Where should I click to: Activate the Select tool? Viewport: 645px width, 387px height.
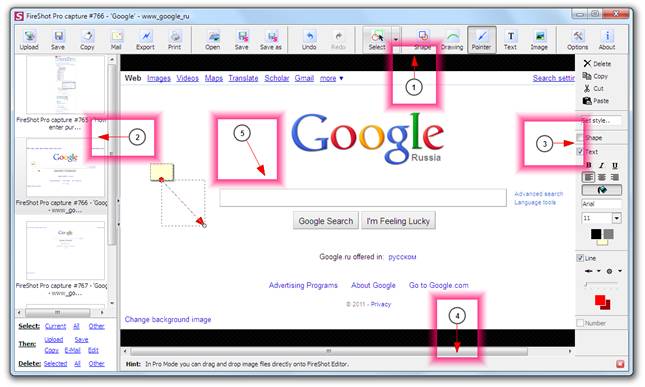click(x=377, y=40)
